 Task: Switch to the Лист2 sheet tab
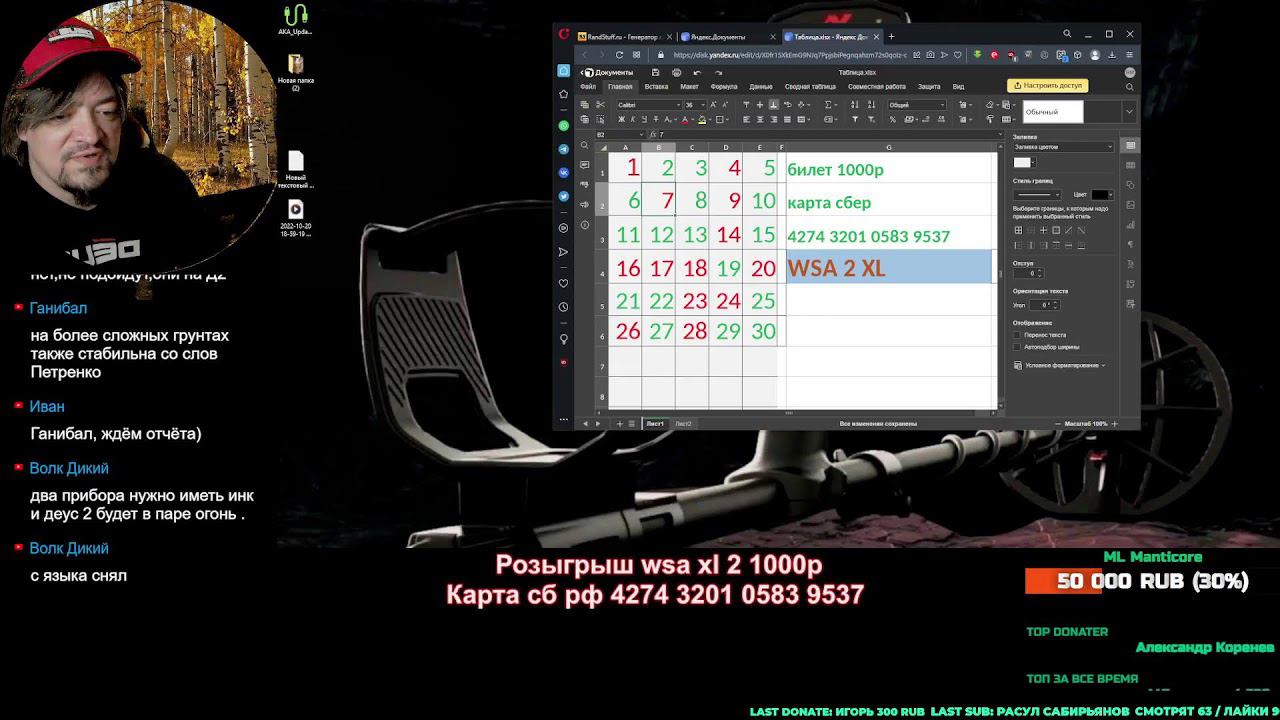[683, 424]
